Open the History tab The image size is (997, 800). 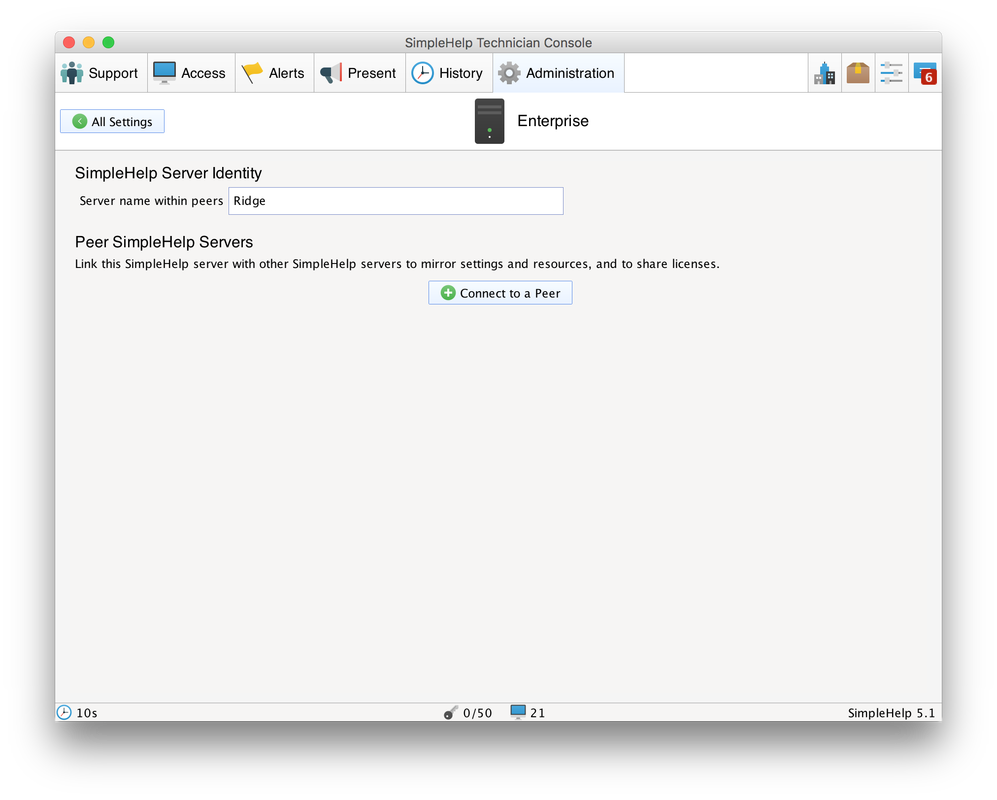pyautogui.click(x=448, y=73)
